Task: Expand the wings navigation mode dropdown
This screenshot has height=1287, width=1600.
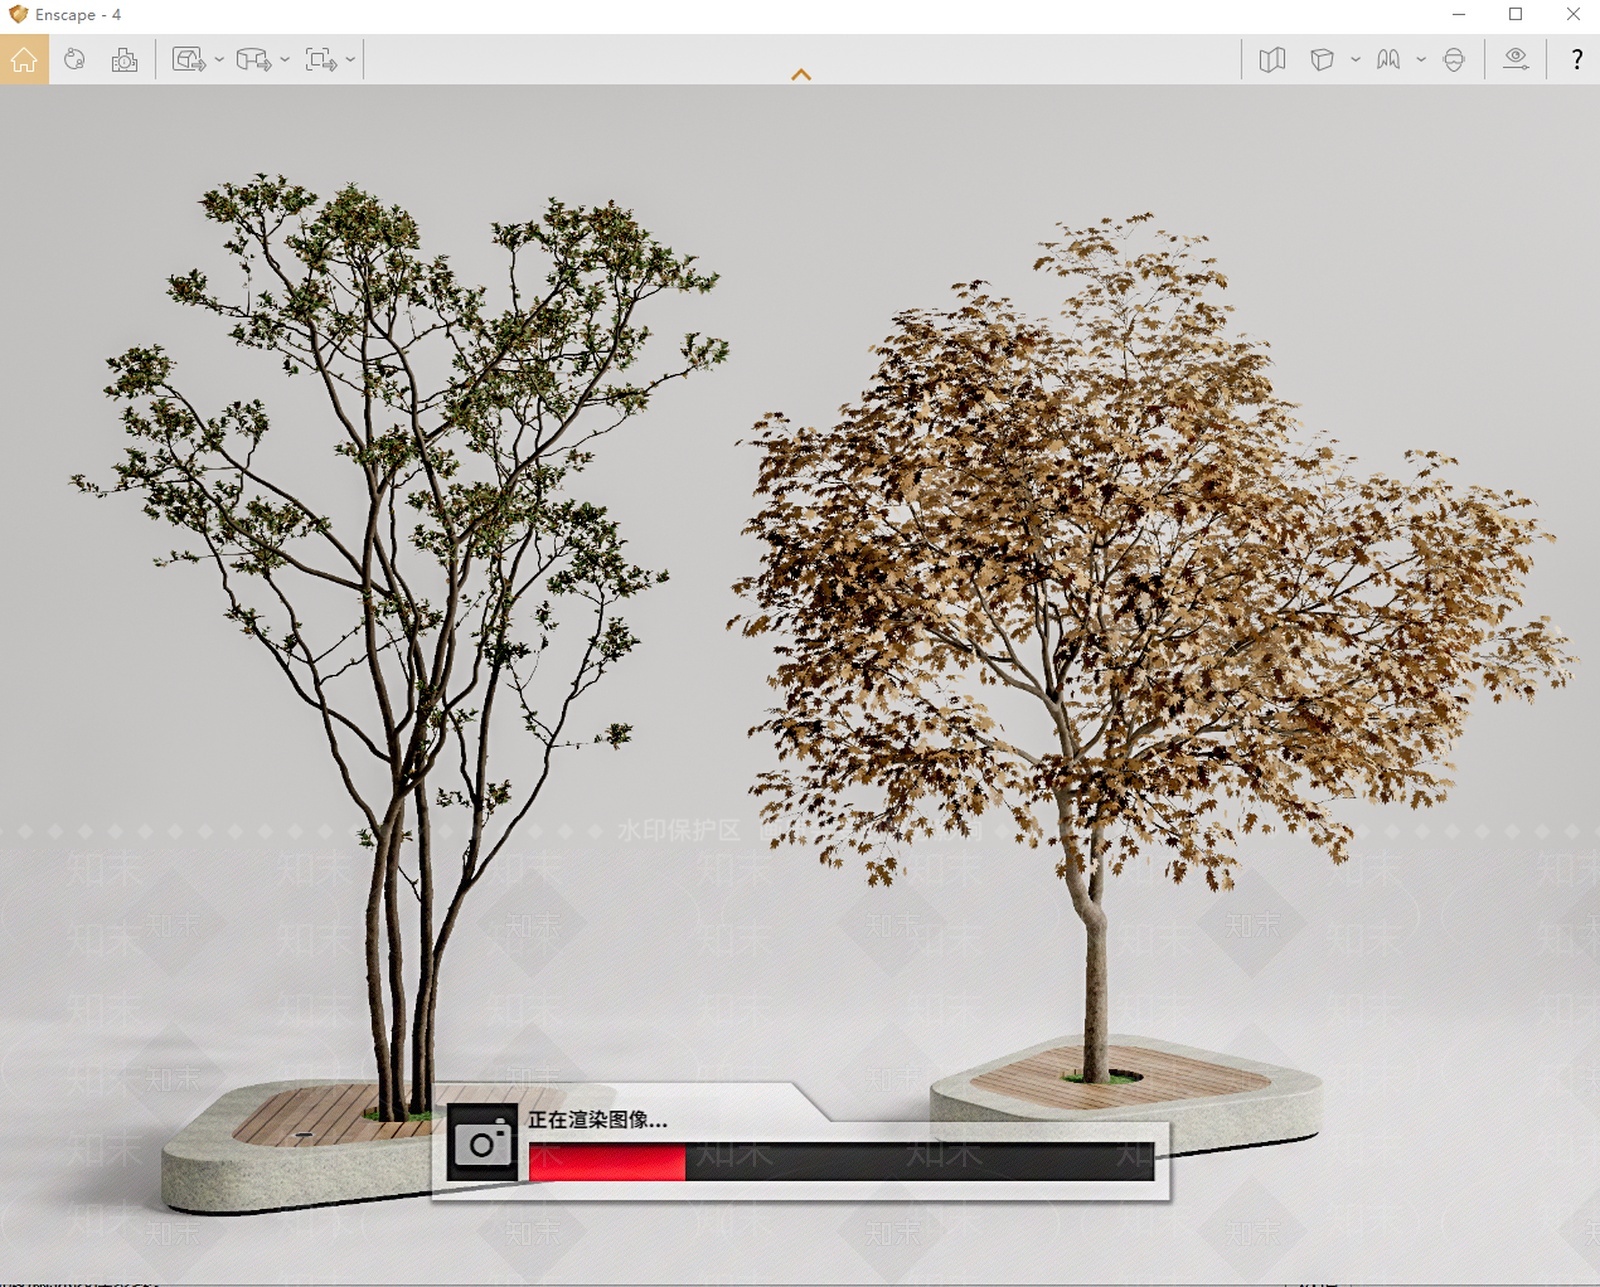Action: pyautogui.click(x=1421, y=60)
